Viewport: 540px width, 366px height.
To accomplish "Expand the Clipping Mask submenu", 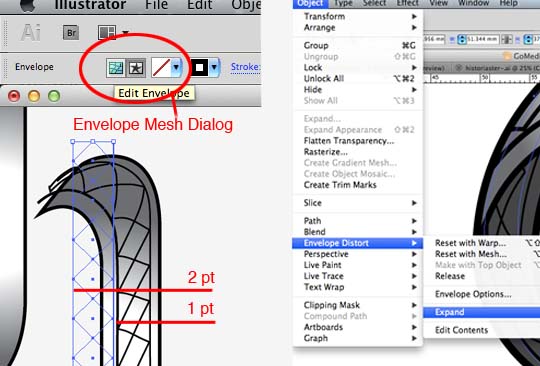I will click(x=358, y=305).
